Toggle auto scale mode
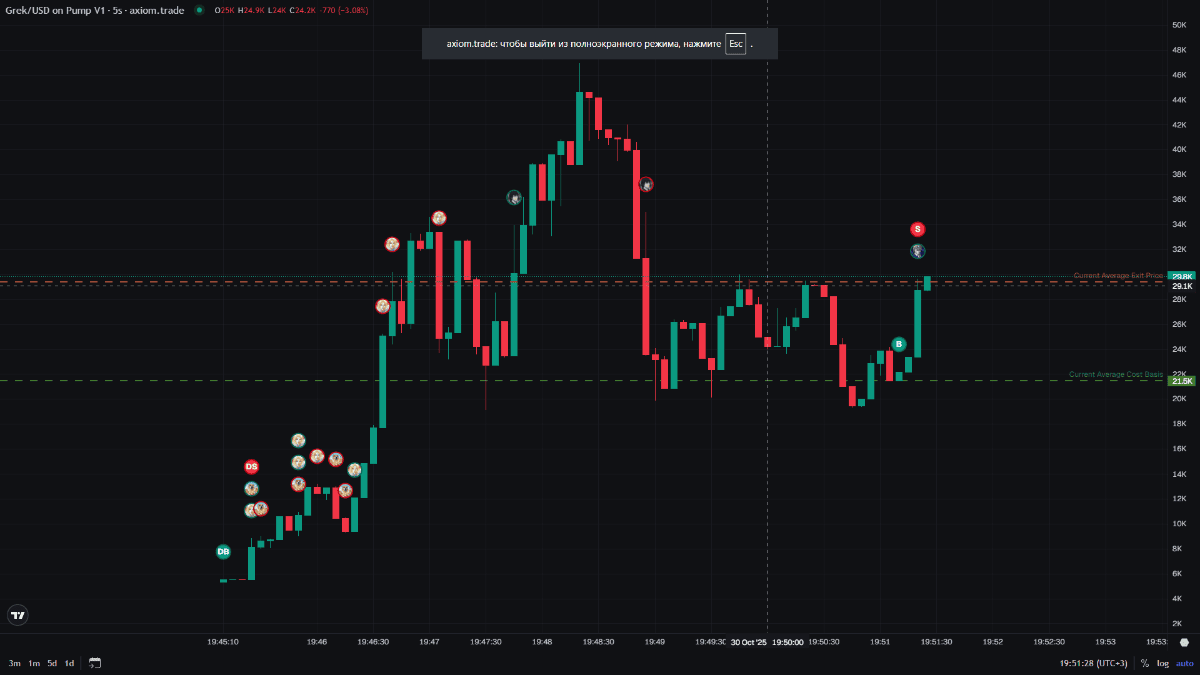The width and height of the screenshot is (1200, 675). (x=1184, y=663)
